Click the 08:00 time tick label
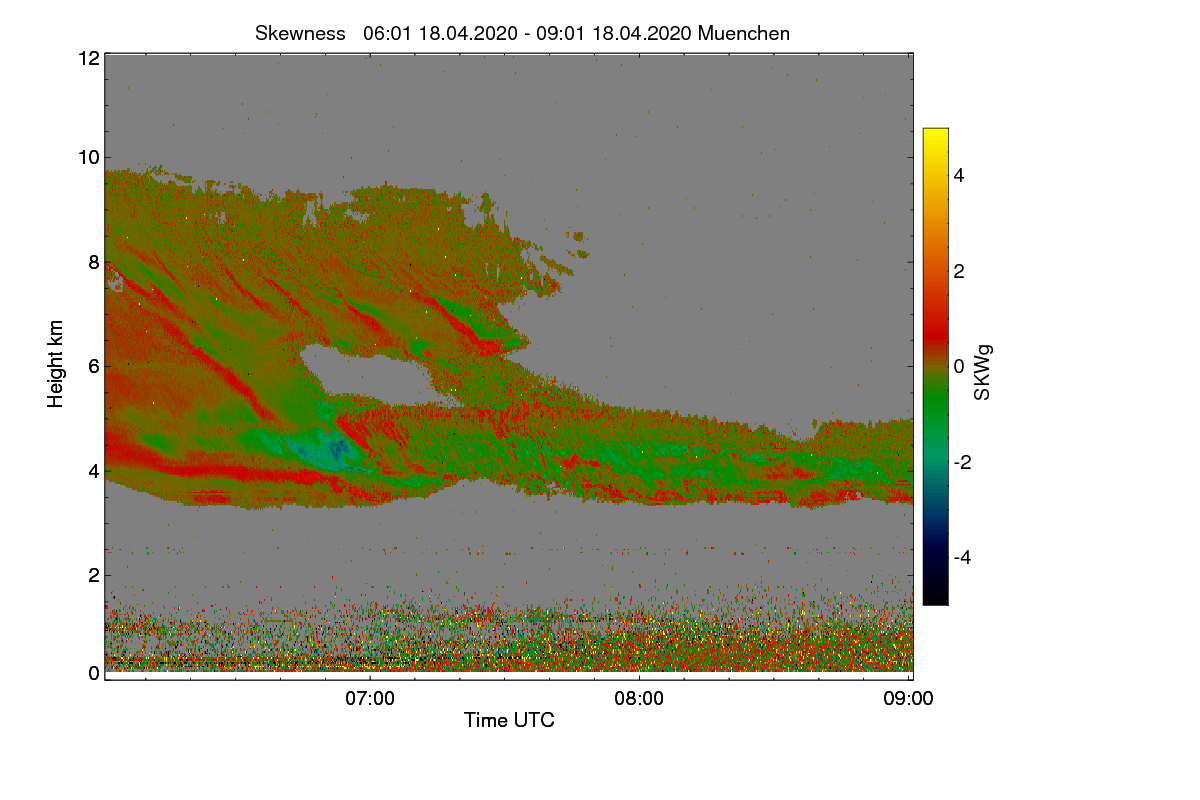Viewport: 1200px width, 800px height. (x=639, y=699)
